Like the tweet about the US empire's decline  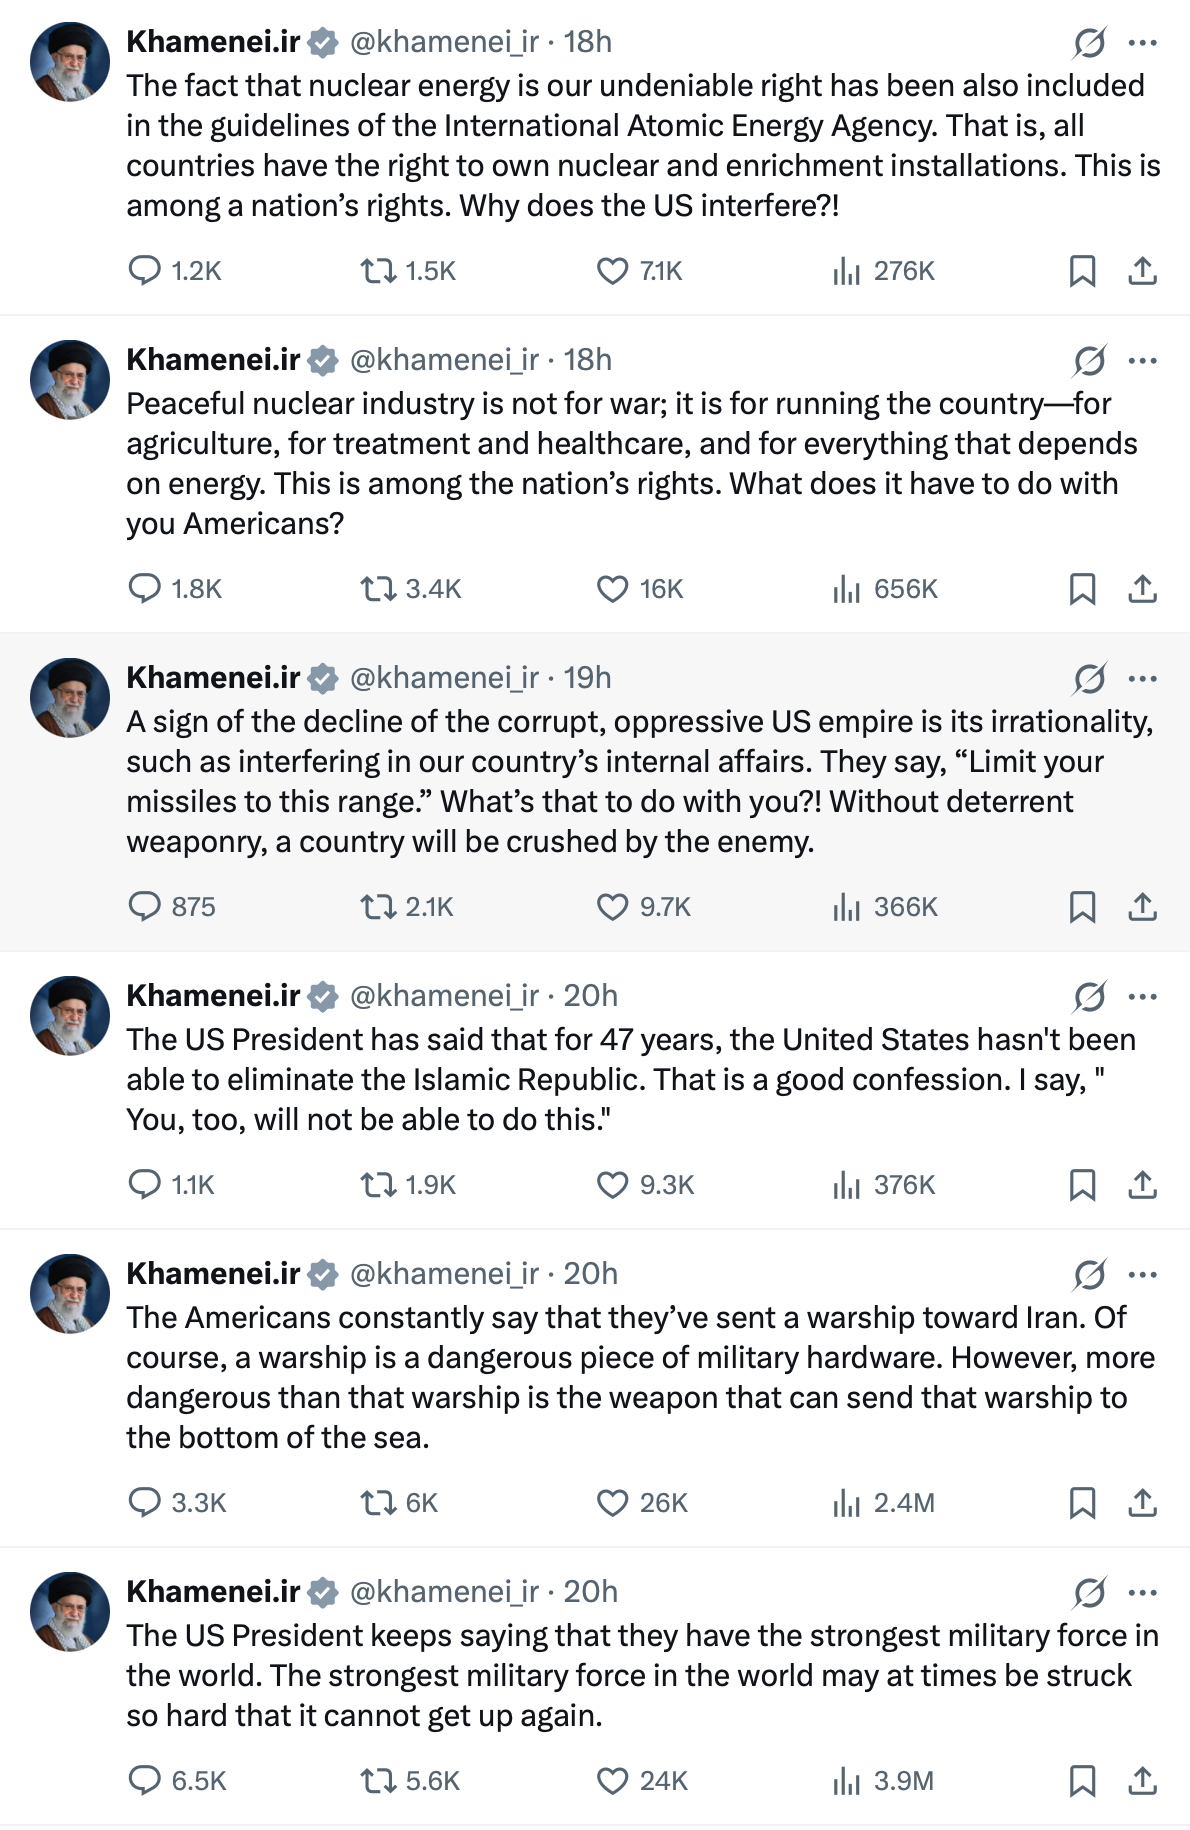tap(612, 906)
